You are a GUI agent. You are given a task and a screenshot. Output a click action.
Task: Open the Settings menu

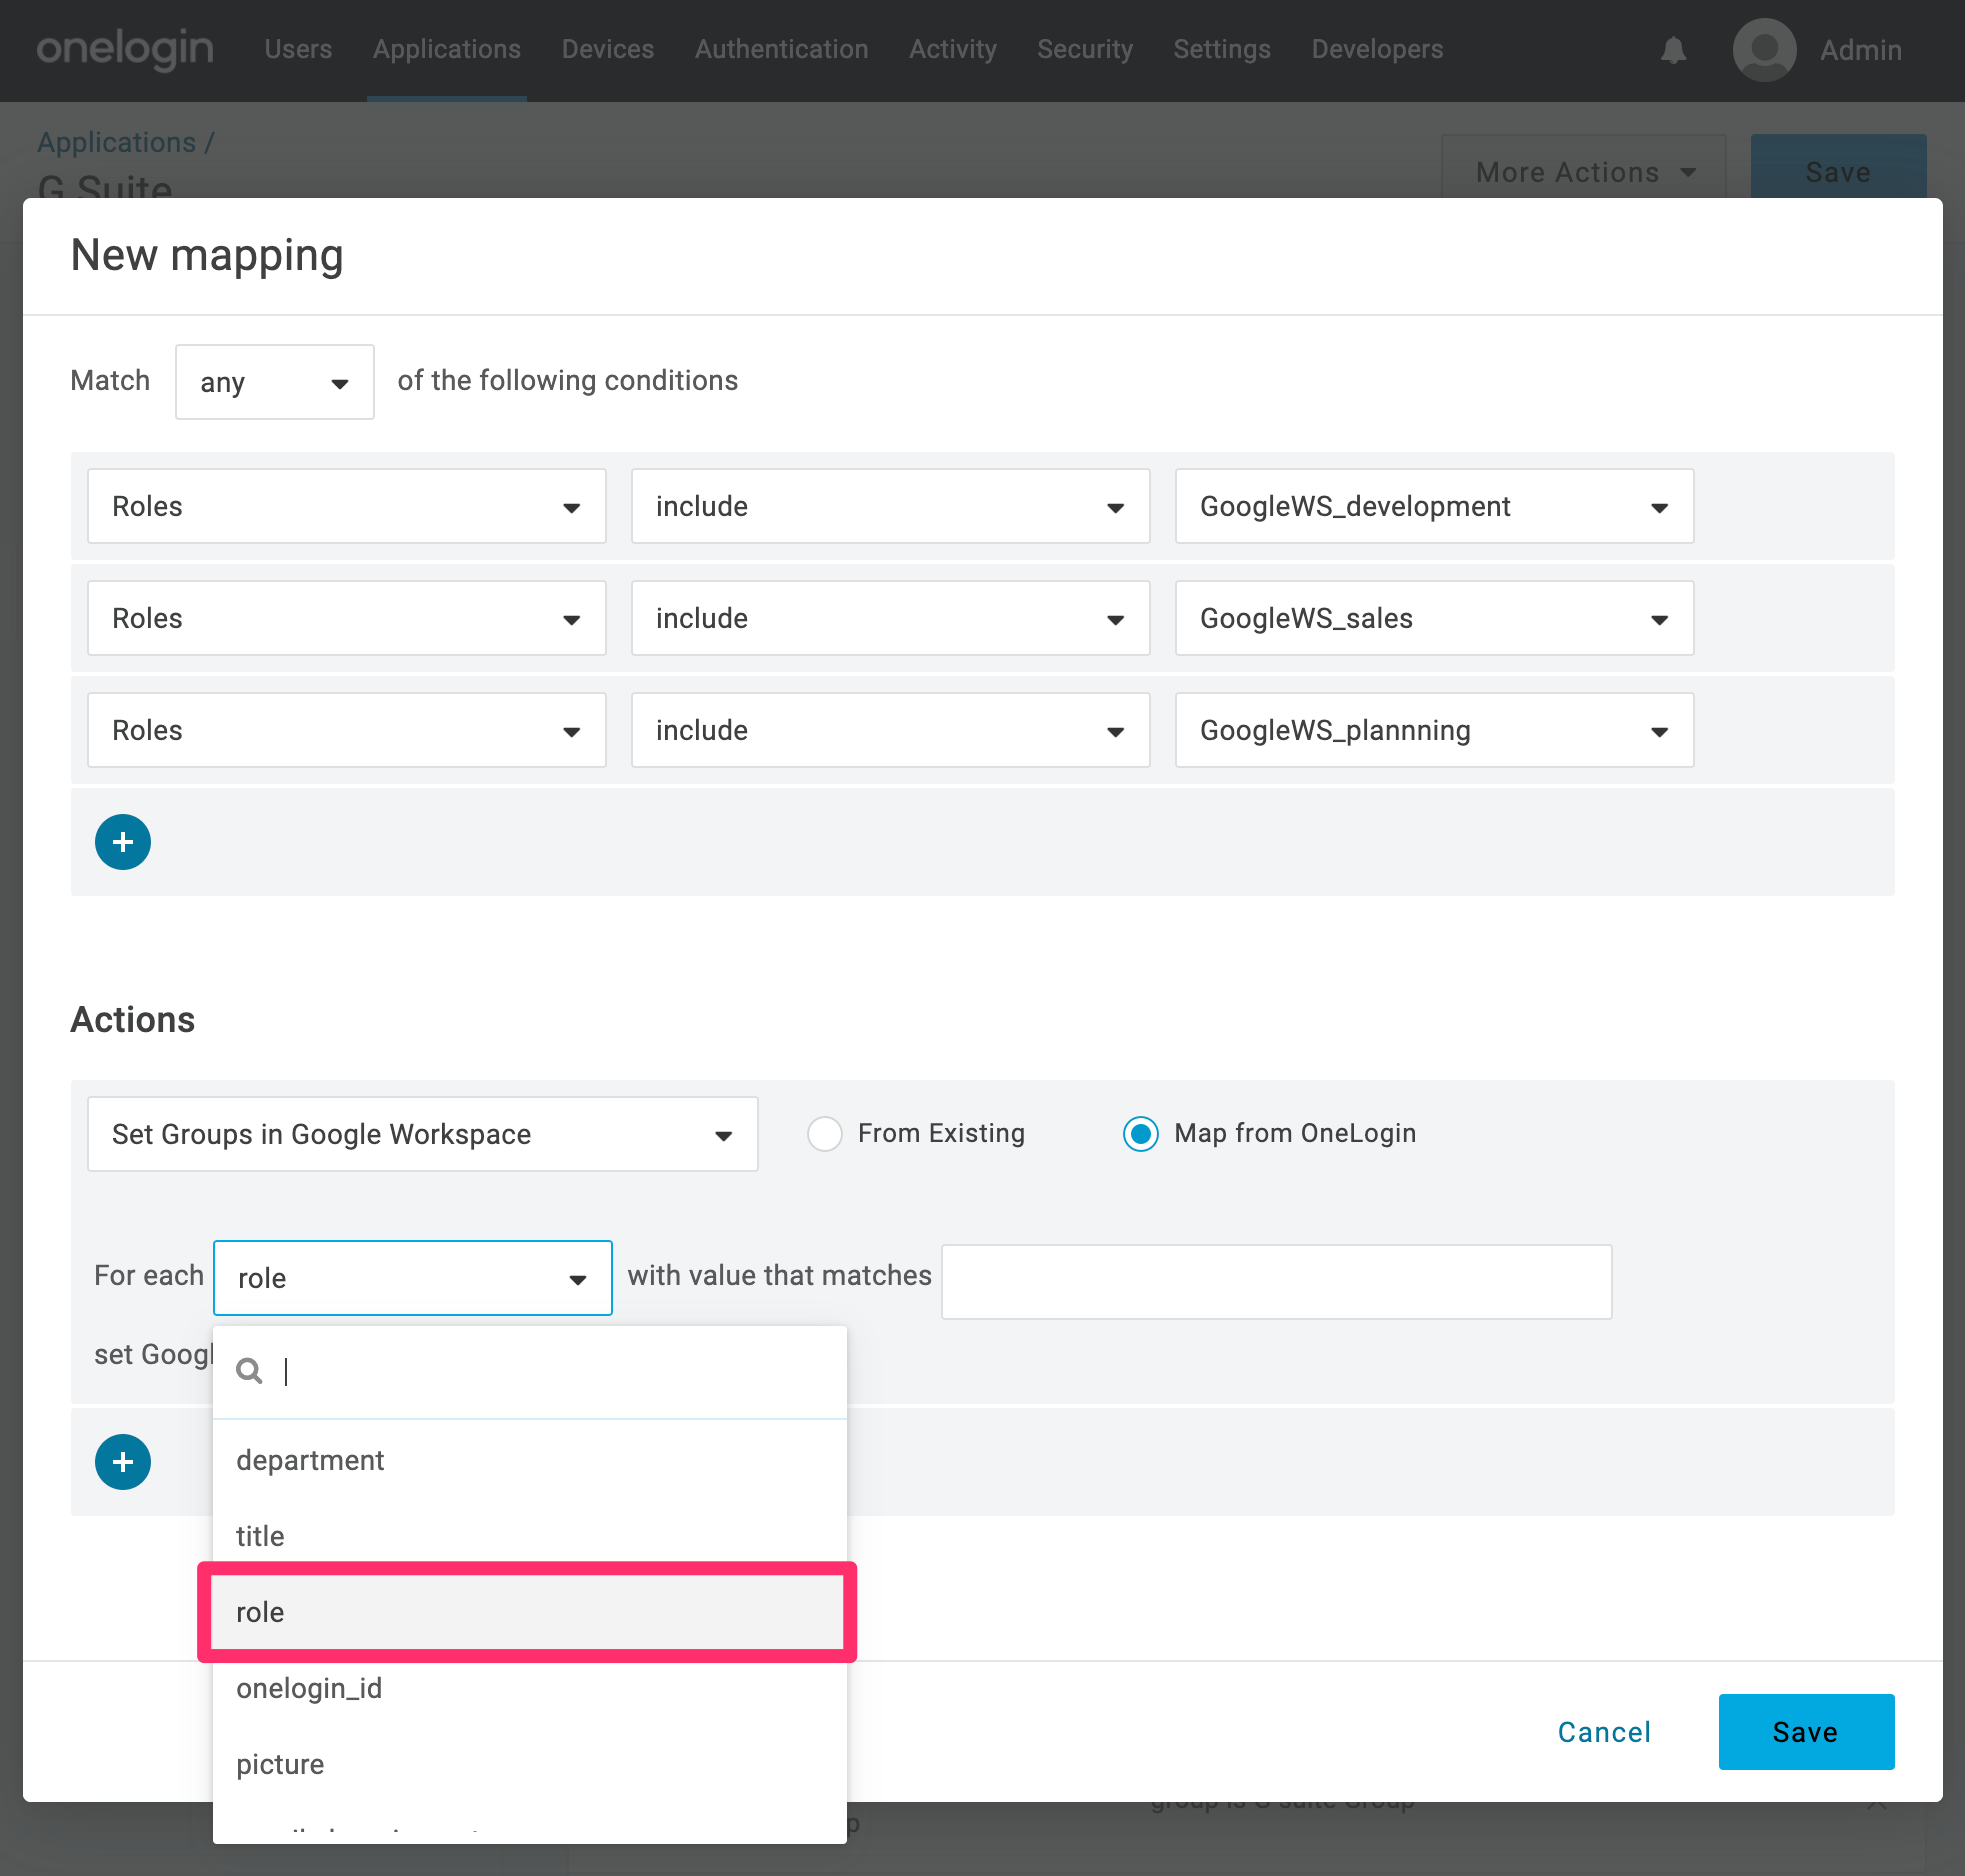coord(1222,49)
